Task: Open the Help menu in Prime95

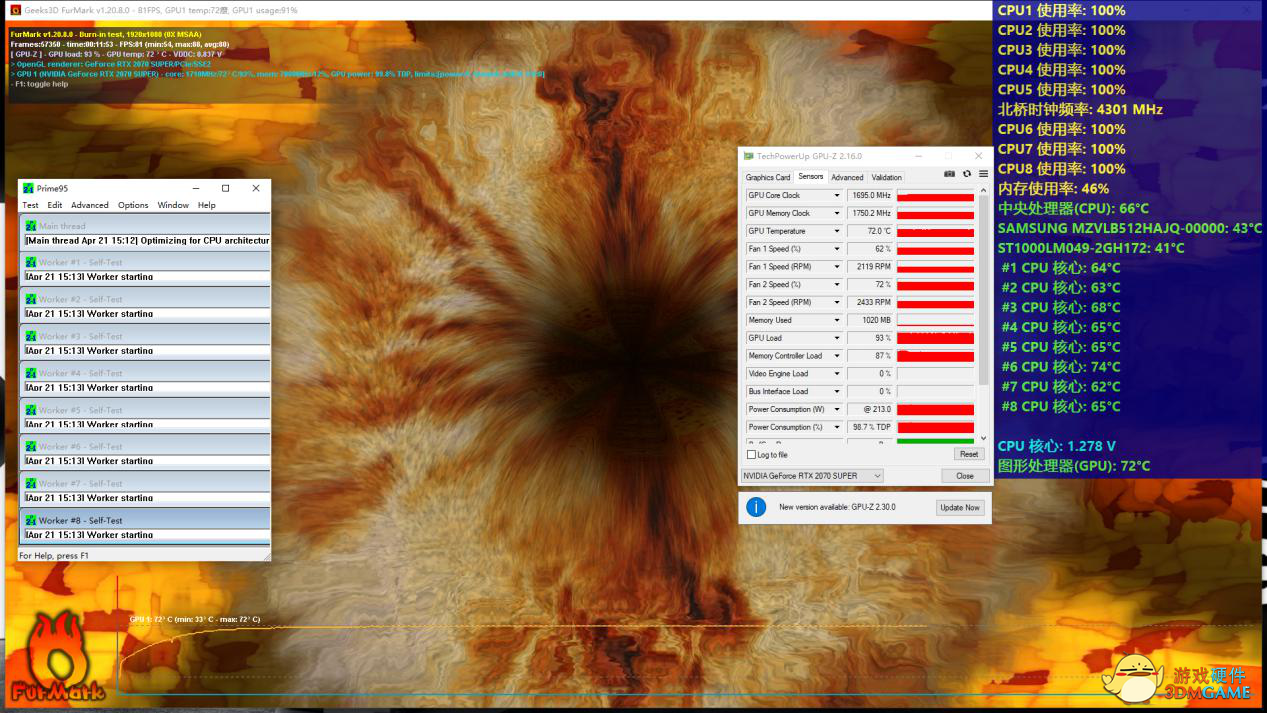Action: [207, 205]
